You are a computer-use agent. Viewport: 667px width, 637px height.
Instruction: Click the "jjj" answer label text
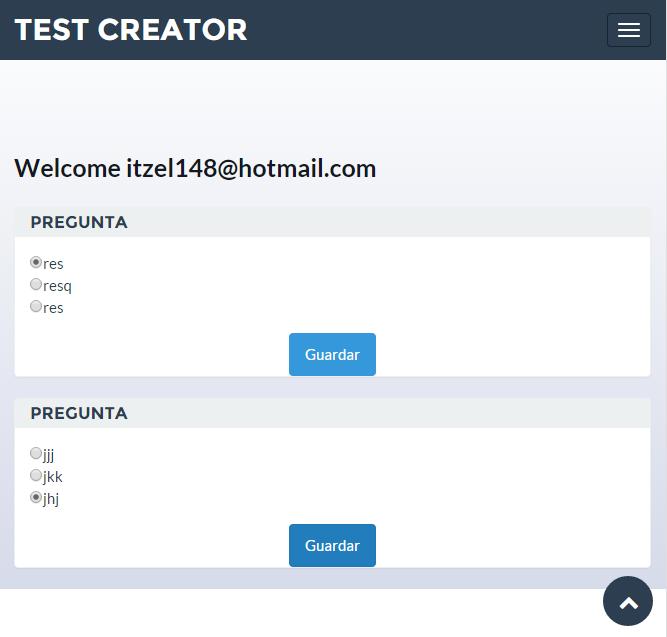coord(49,455)
